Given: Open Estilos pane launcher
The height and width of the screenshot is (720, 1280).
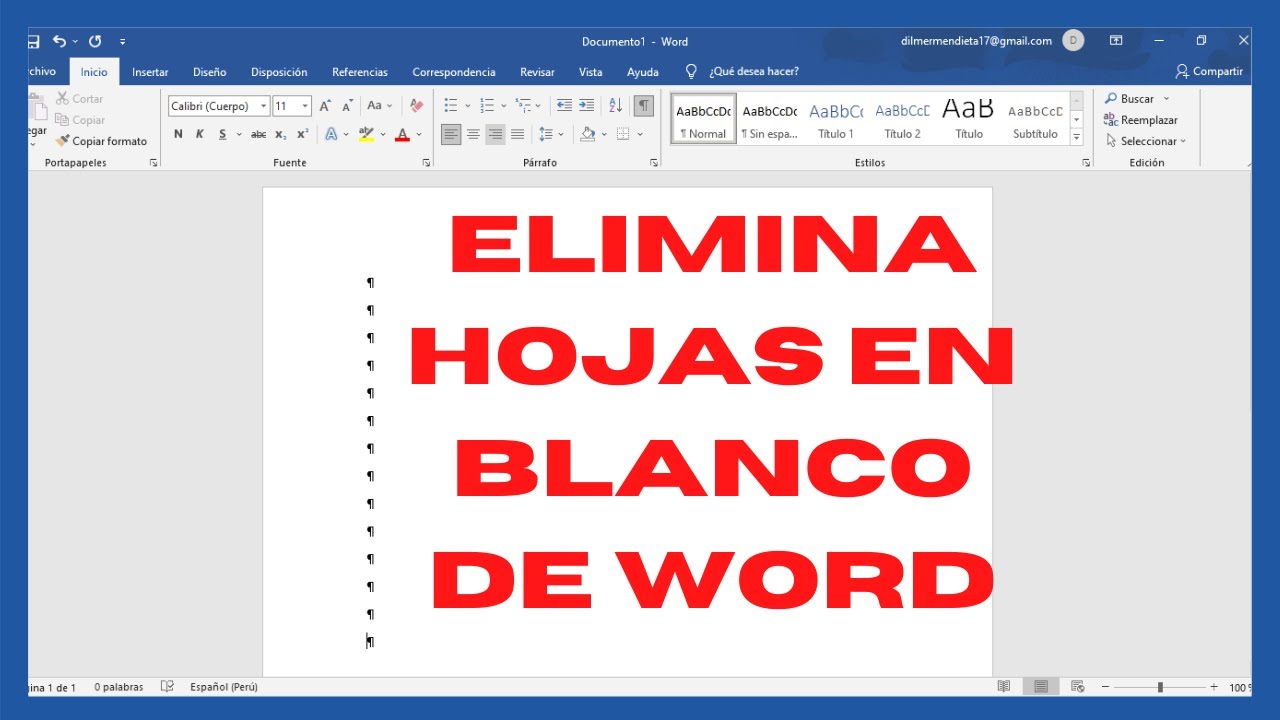Looking at the screenshot, I should click(x=1086, y=162).
